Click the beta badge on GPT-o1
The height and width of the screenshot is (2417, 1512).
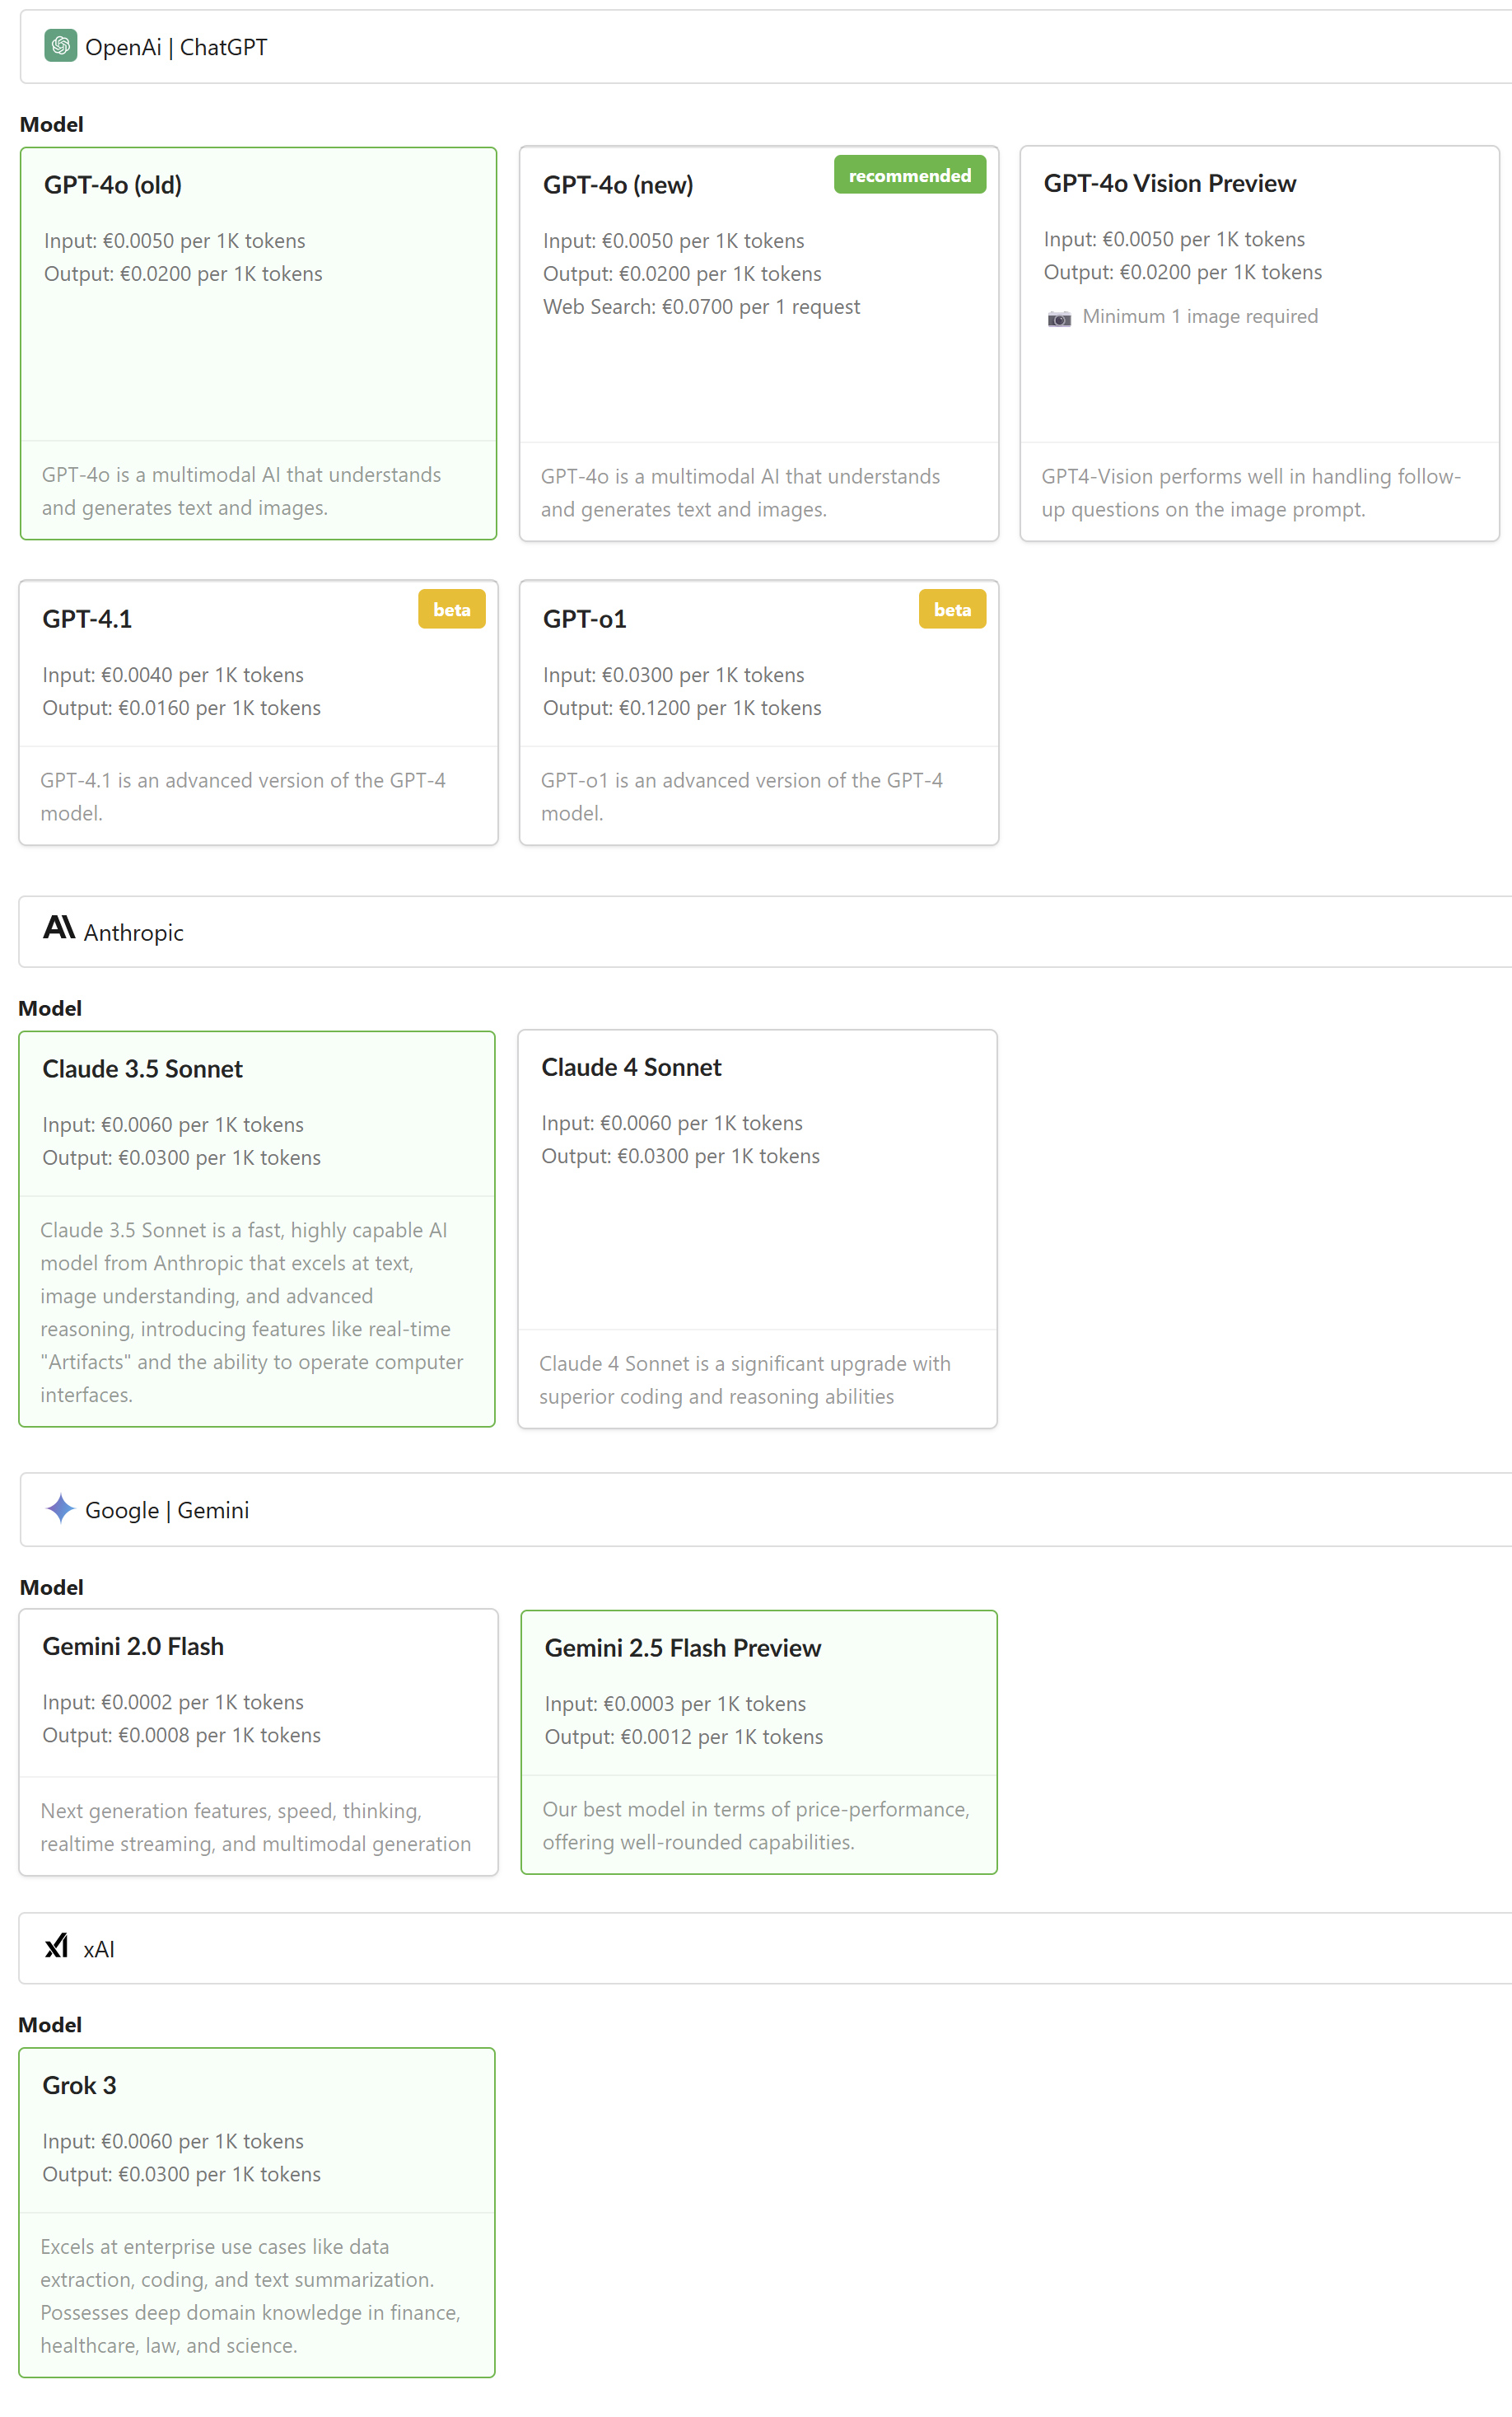952,609
